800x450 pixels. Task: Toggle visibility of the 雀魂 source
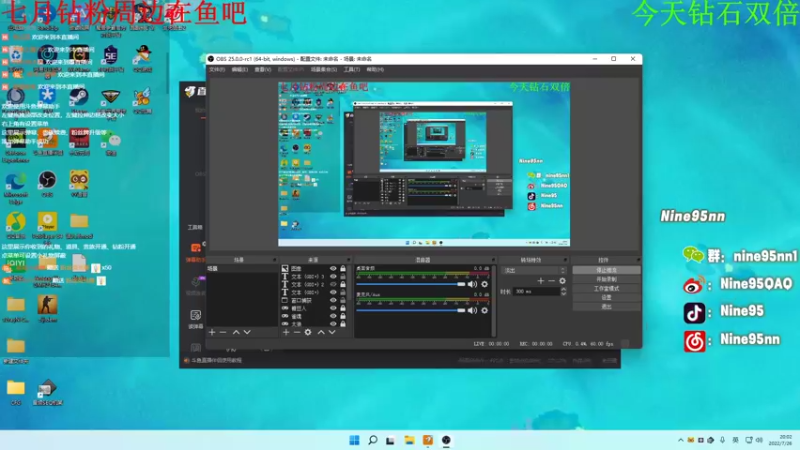[x=333, y=316]
